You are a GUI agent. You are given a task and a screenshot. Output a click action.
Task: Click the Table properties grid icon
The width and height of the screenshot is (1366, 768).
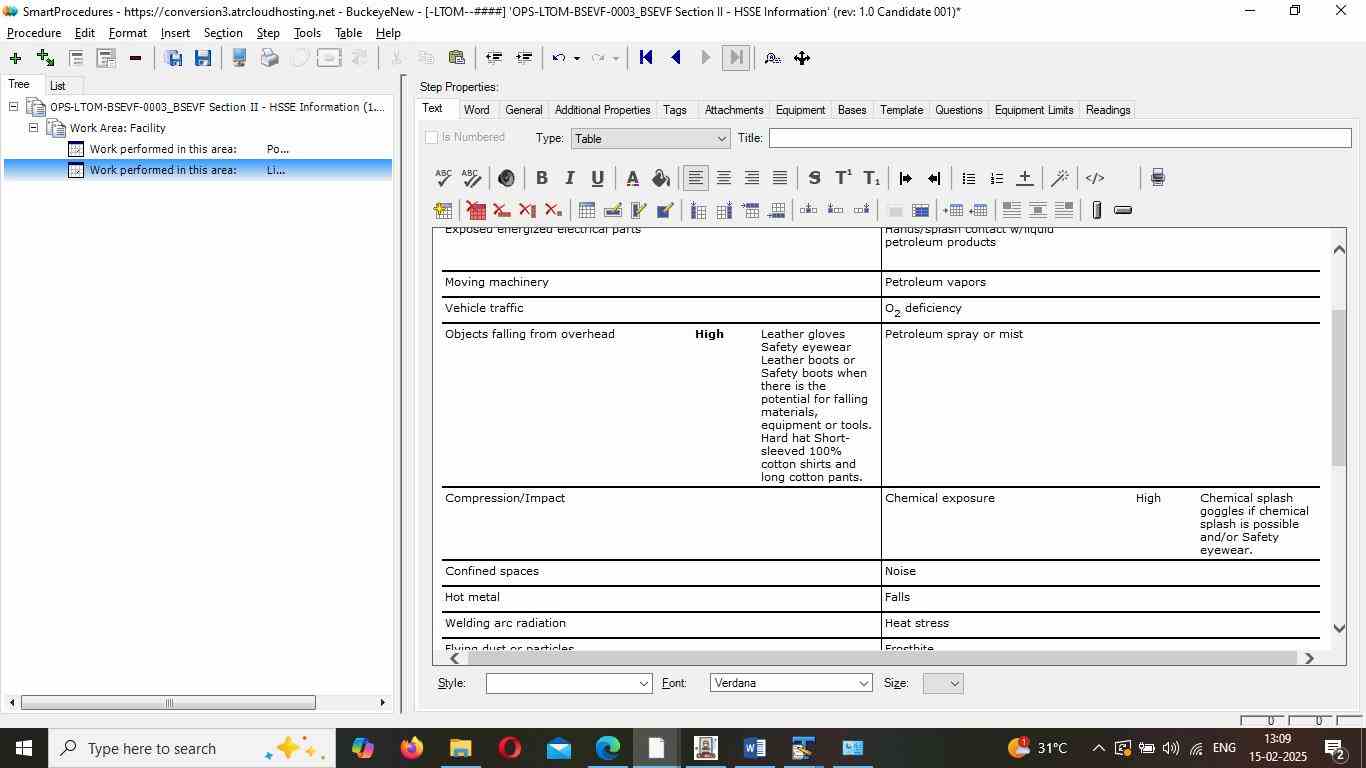587,210
